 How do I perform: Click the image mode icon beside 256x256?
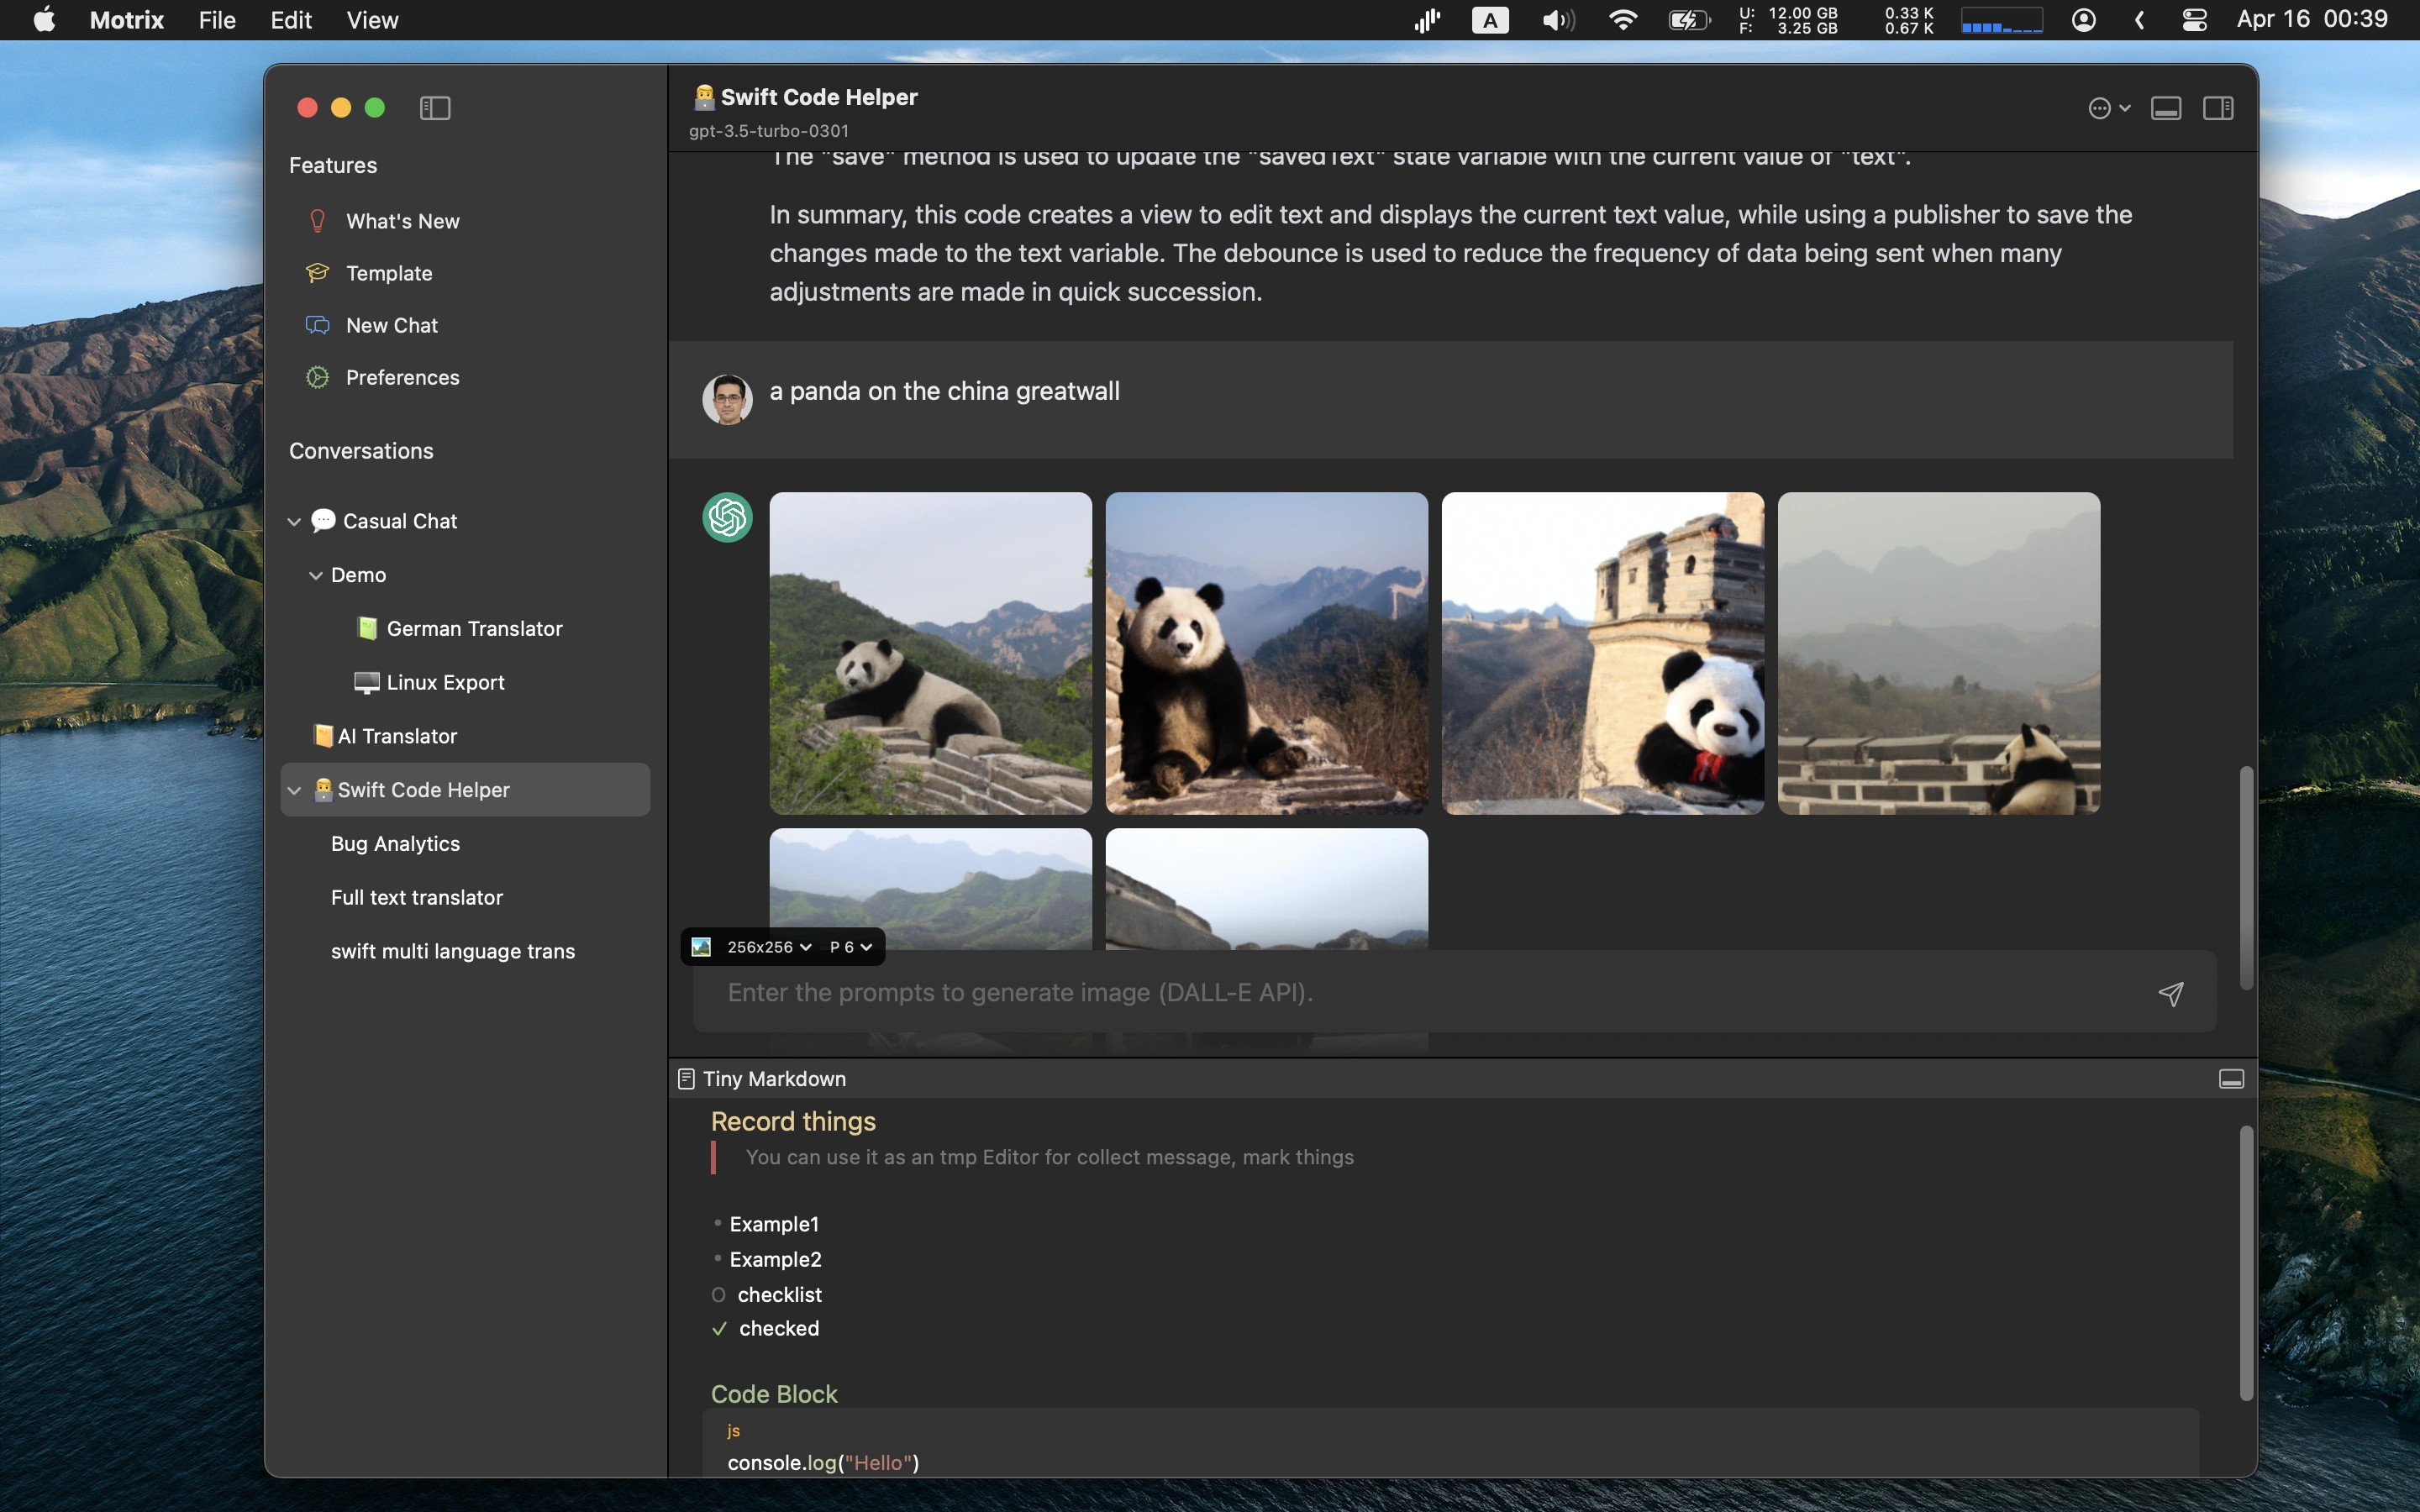click(702, 947)
